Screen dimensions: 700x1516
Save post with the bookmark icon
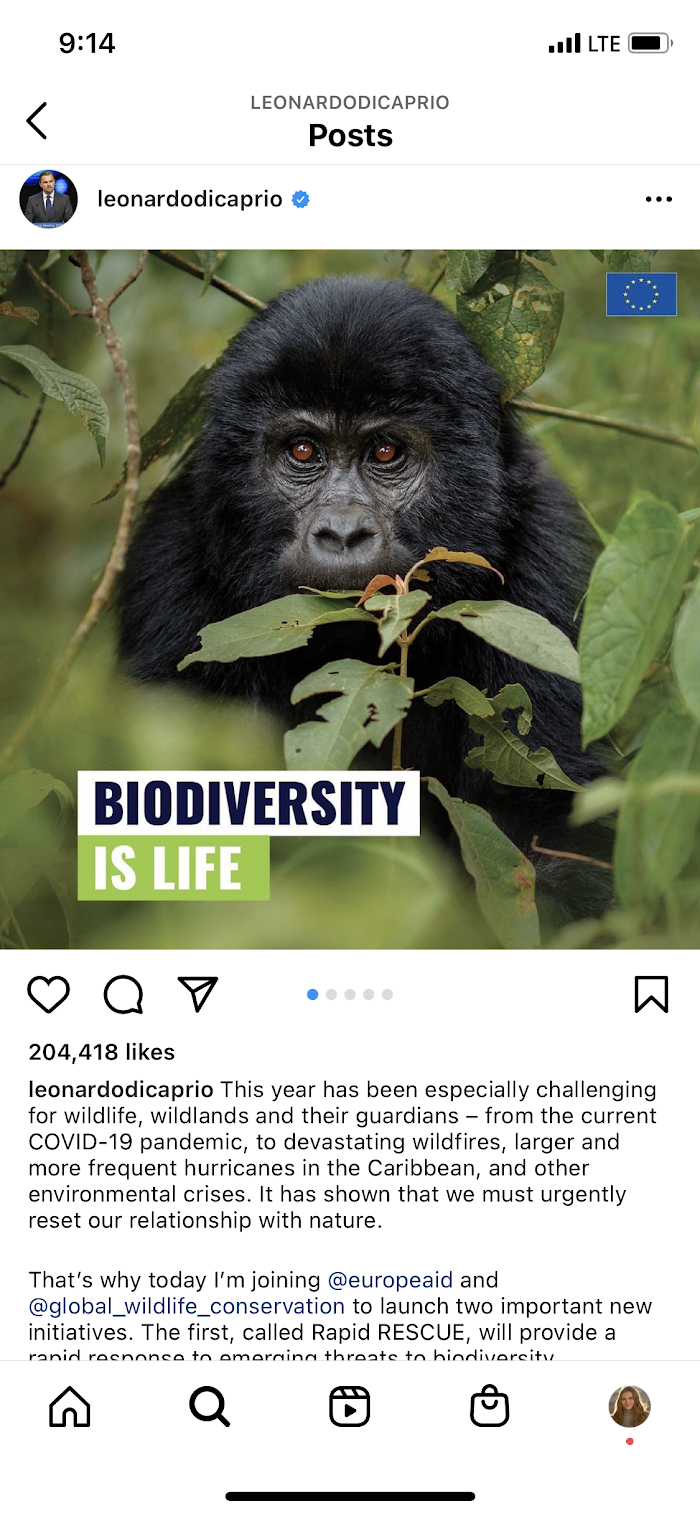point(651,994)
